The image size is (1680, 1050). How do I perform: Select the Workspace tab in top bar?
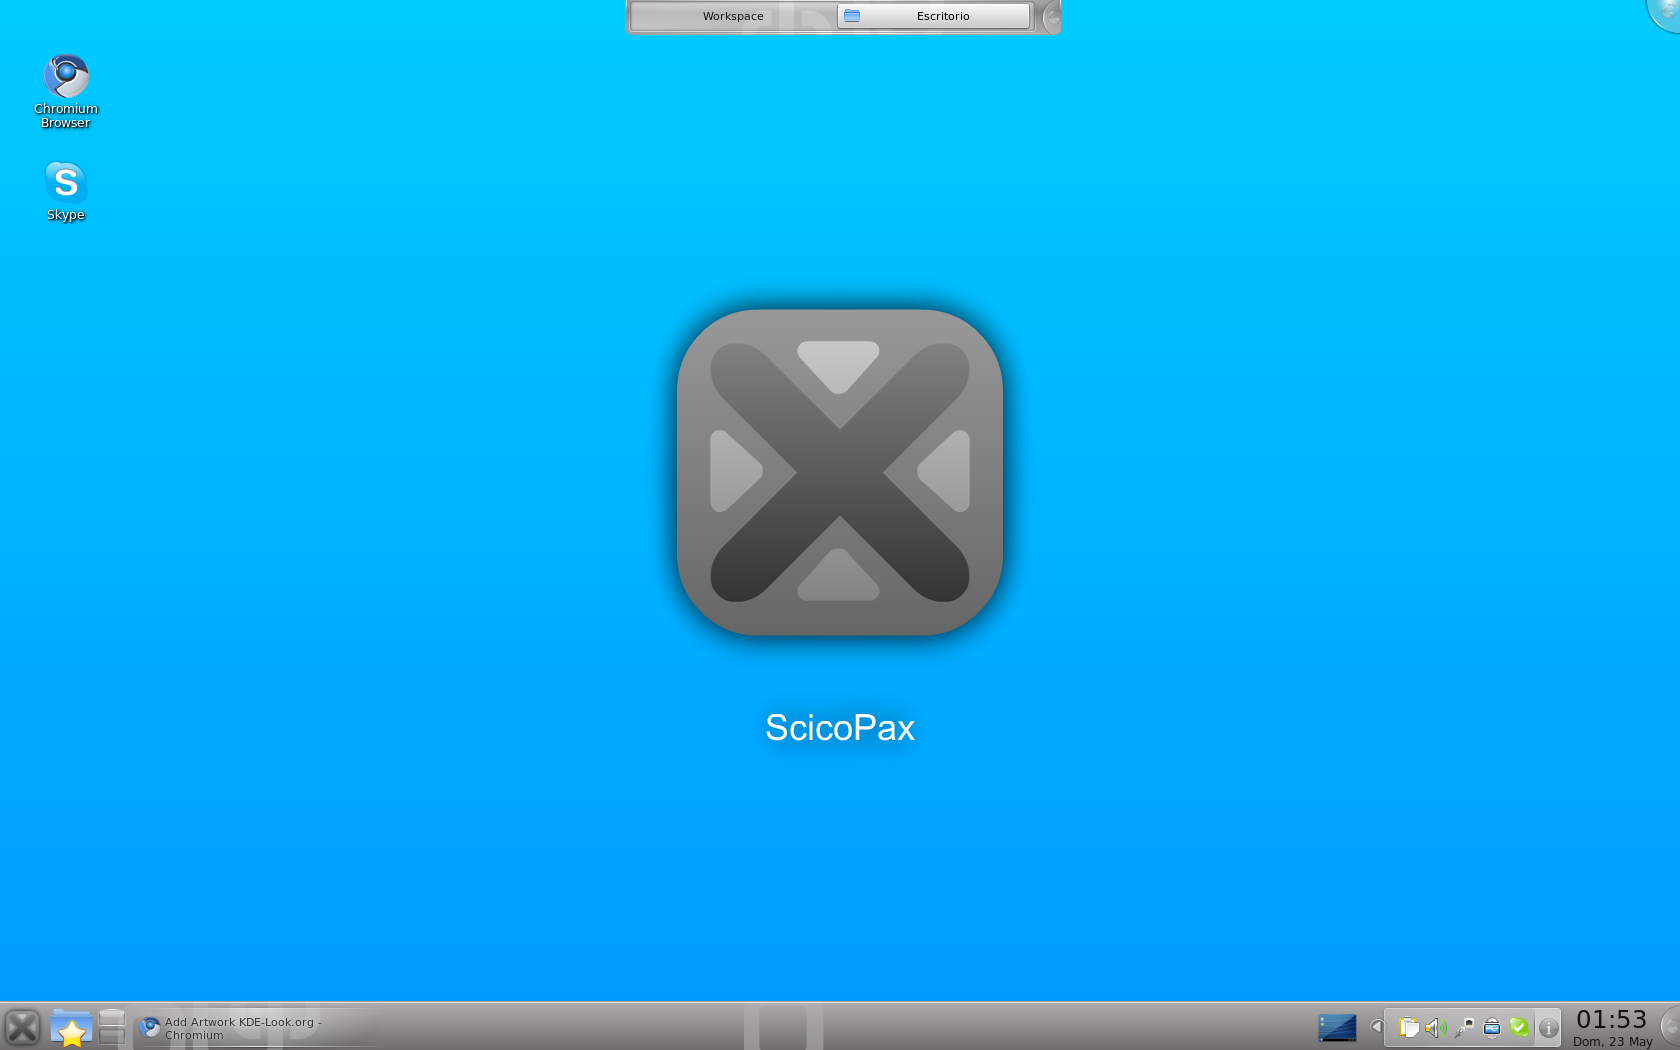(x=733, y=16)
